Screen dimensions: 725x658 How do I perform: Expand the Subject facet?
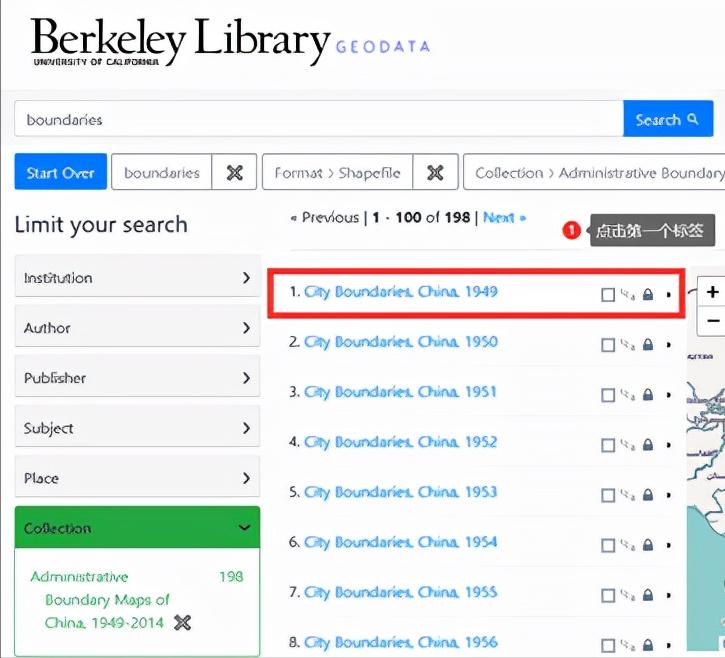[x=137, y=428]
